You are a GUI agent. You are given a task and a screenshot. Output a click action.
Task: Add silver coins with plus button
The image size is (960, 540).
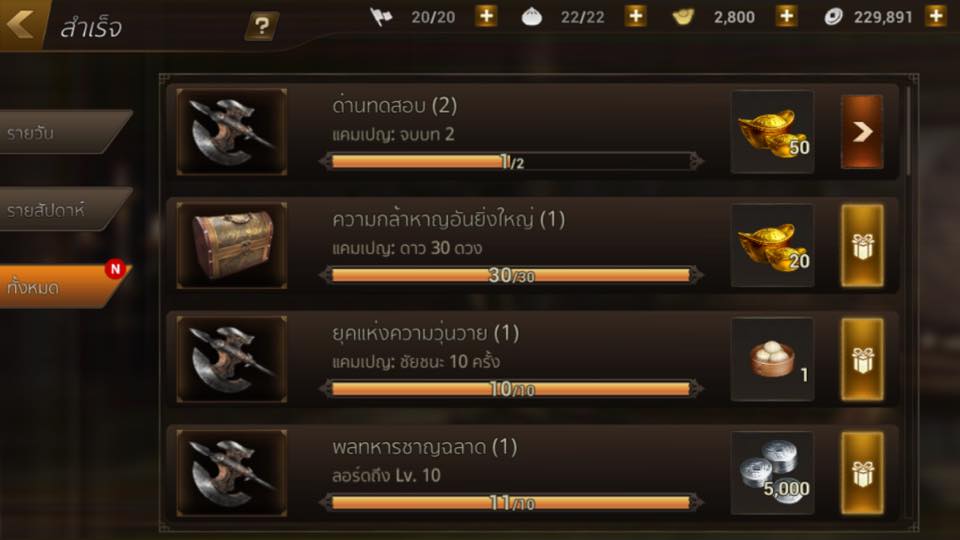(936, 16)
